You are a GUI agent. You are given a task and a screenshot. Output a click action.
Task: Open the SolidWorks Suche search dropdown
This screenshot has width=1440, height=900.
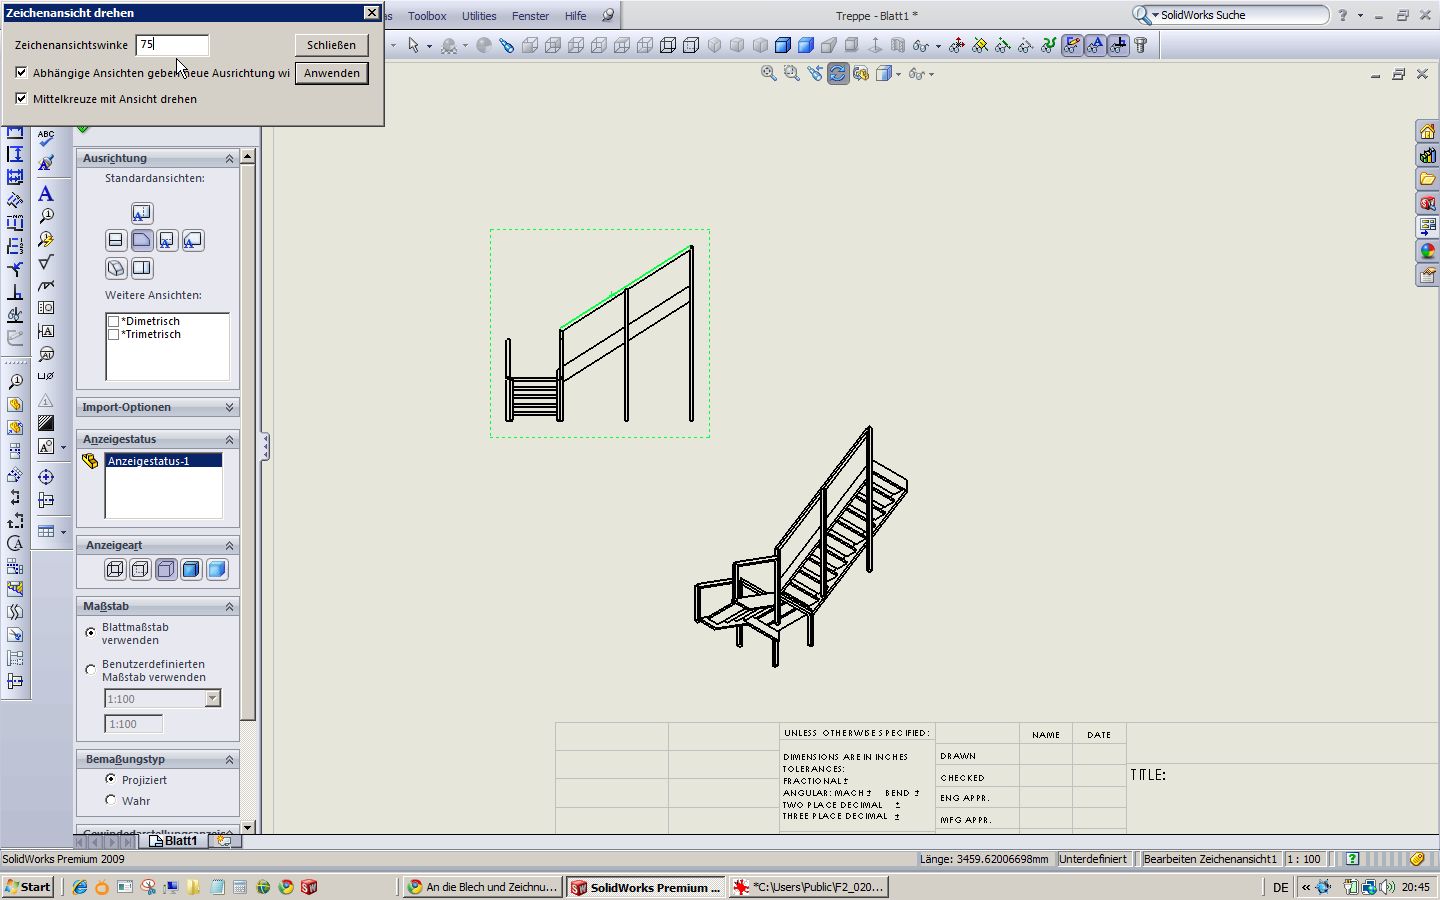[1155, 15]
